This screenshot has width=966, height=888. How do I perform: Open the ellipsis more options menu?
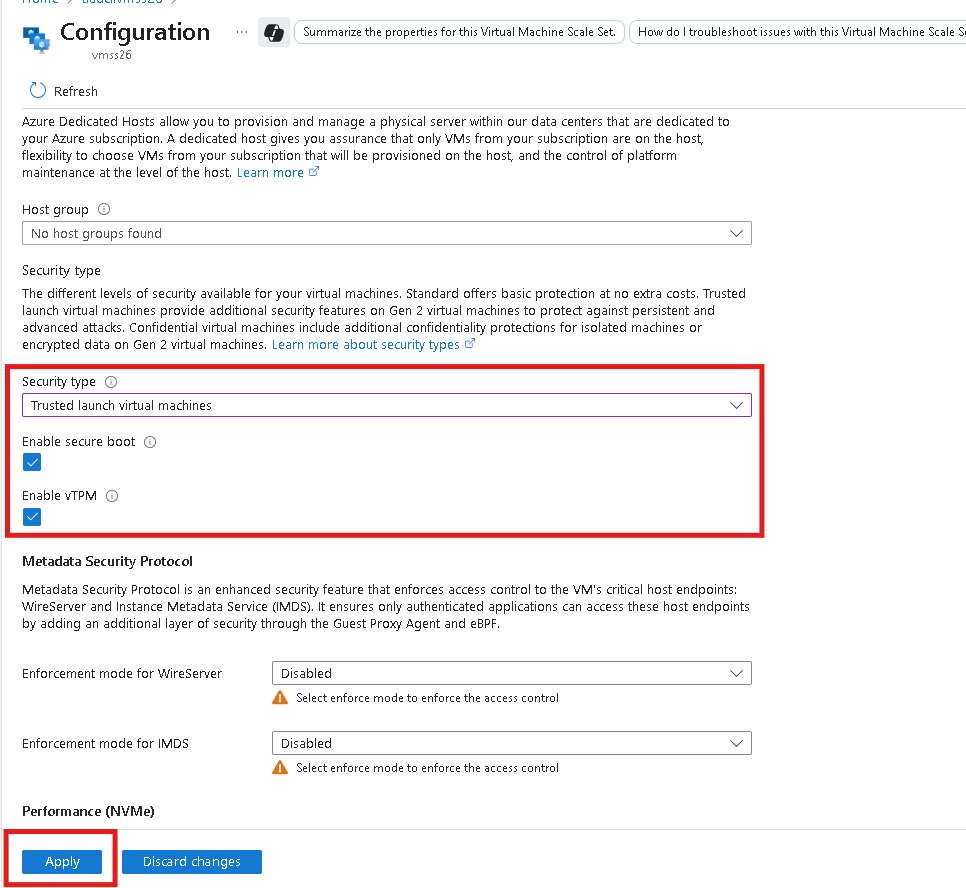tap(241, 32)
